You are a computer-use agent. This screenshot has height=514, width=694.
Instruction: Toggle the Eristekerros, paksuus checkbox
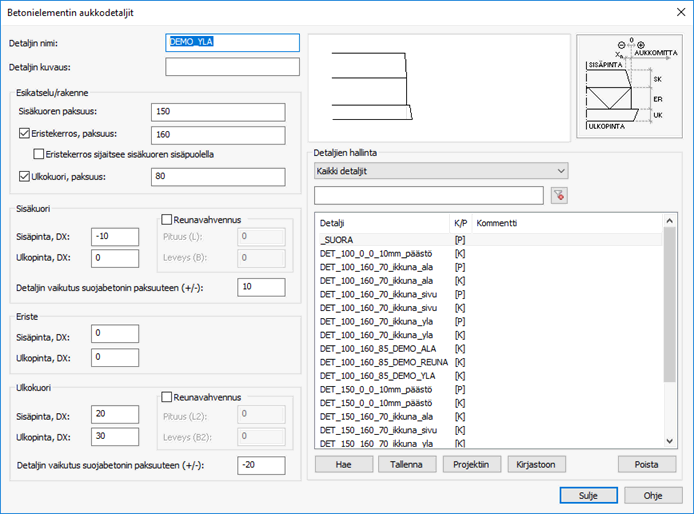tap(26, 133)
